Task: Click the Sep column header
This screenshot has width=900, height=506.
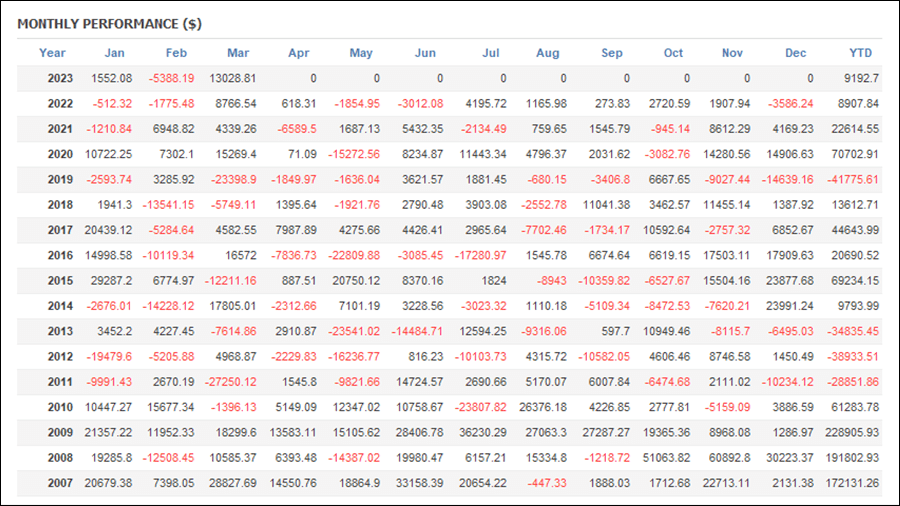Action: pyautogui.click(x=612, y=53)
